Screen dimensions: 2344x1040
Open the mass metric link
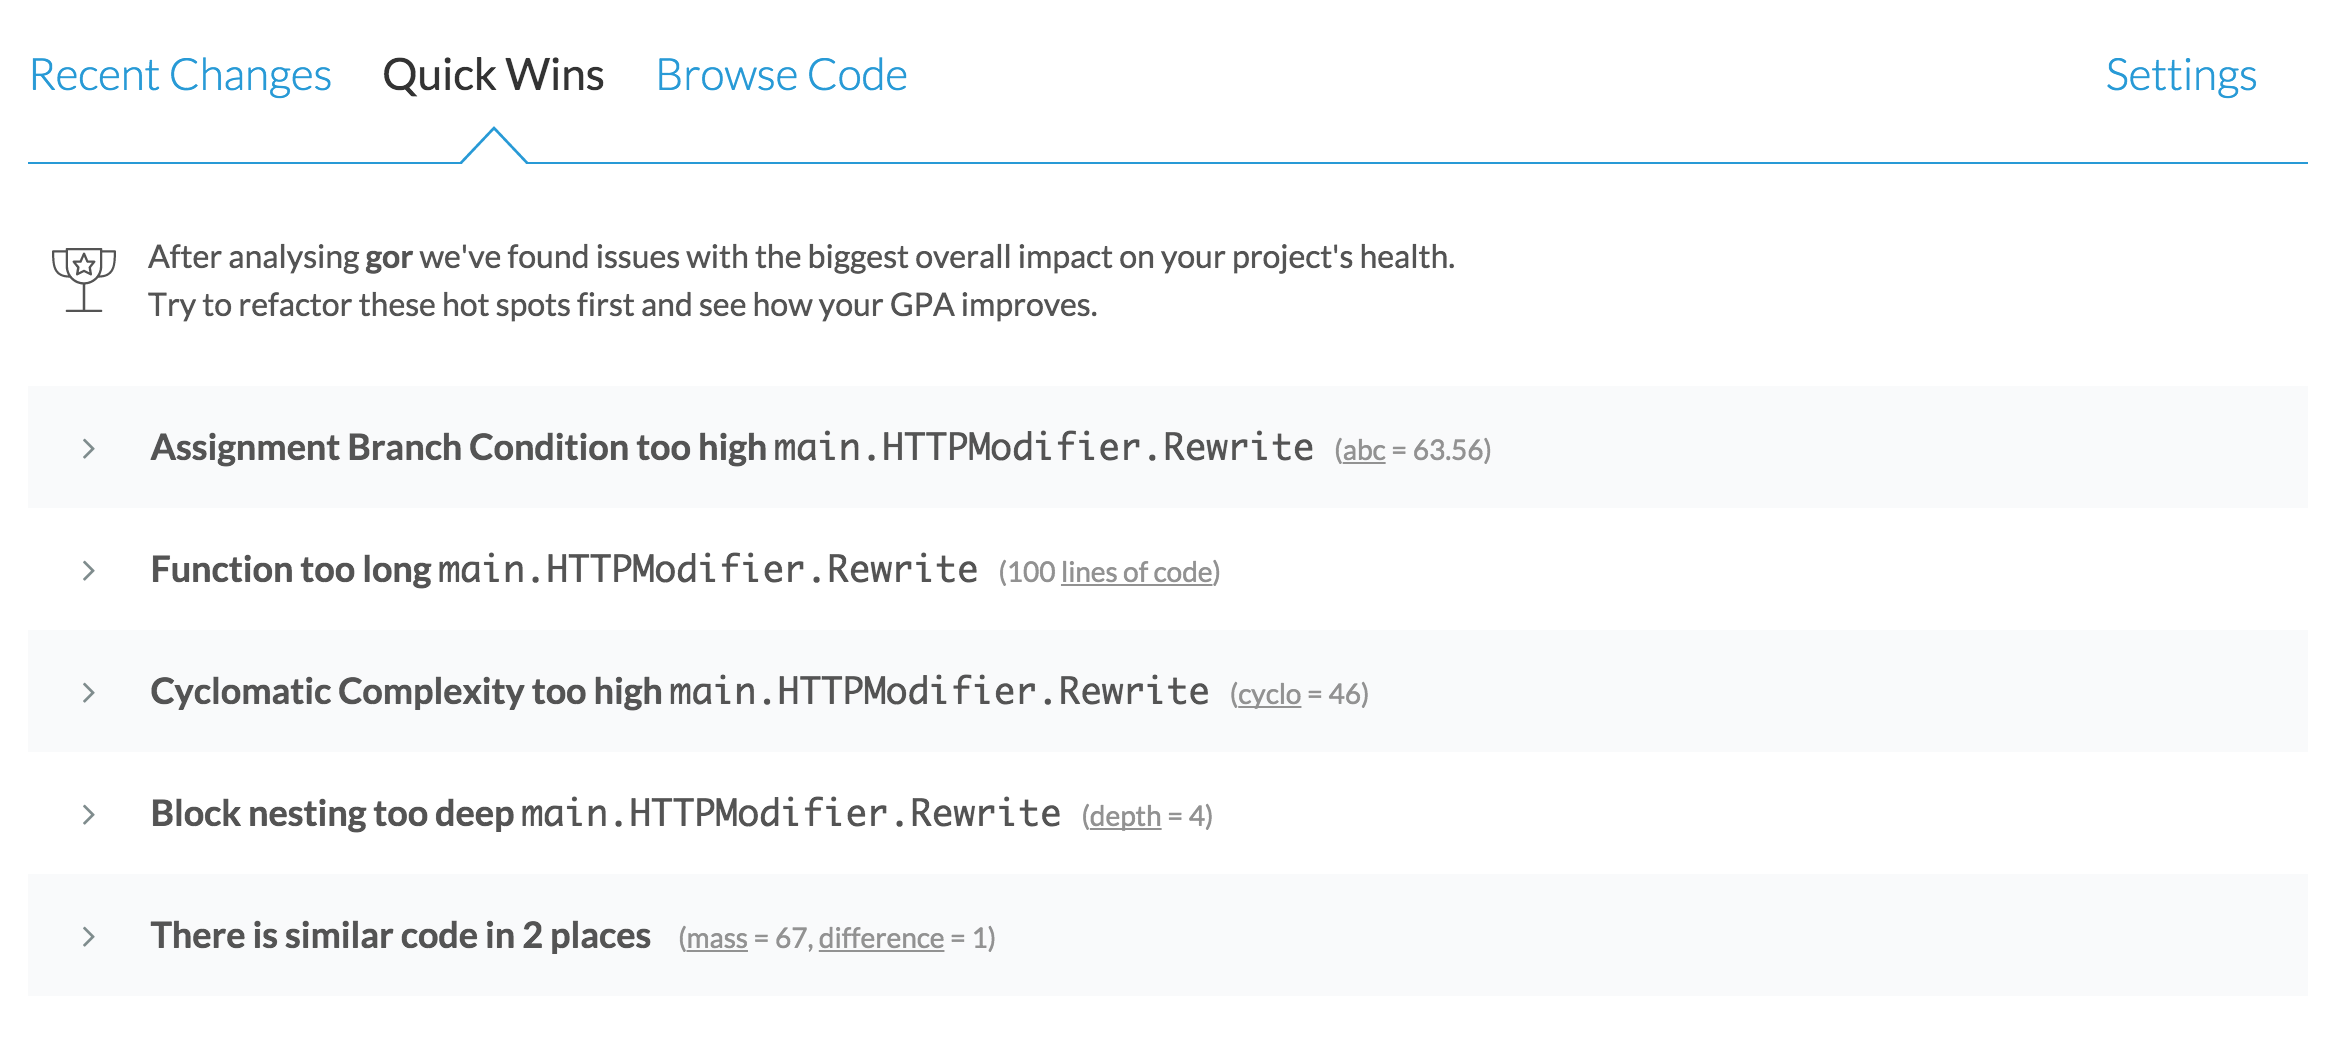(x=716, y=939)
